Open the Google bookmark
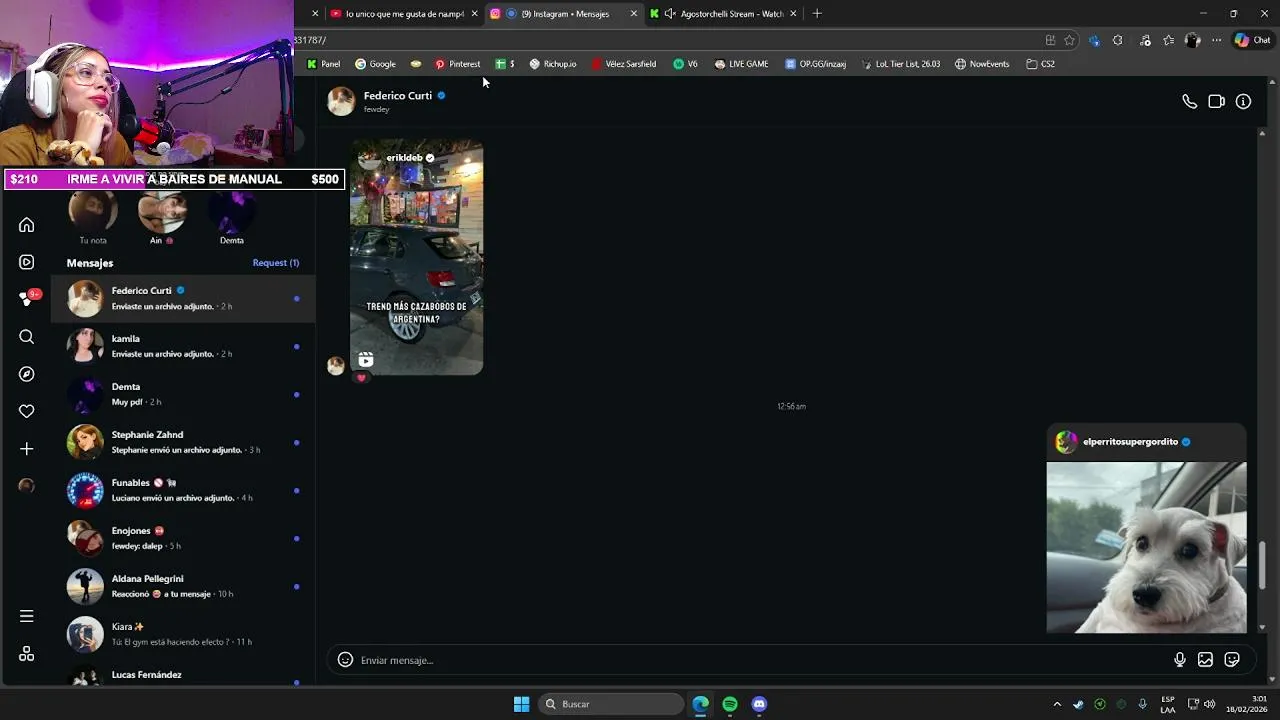The image size is (1280, 720). click(375, 64)
